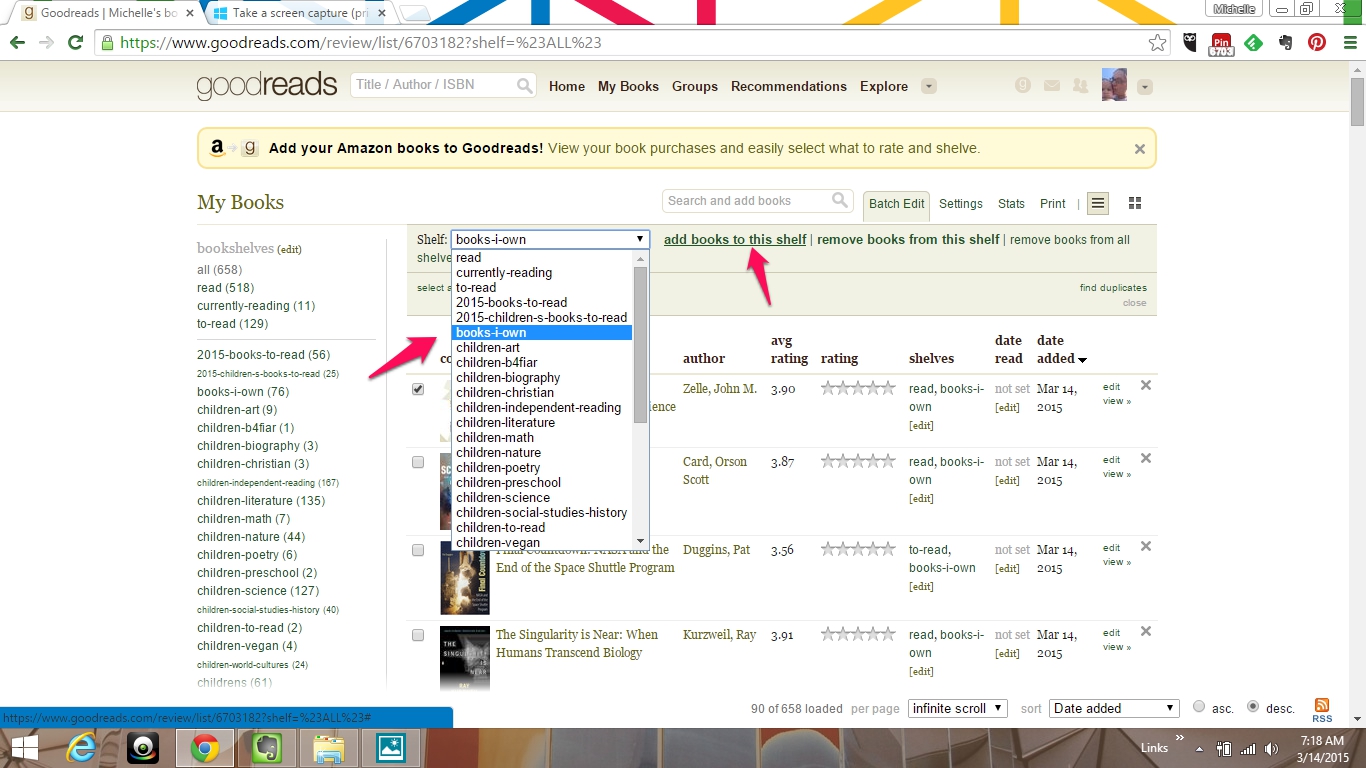Viewport: 1366px width, 768px height.
Task: Open the friend requests icon
Action: point(1080,86)
